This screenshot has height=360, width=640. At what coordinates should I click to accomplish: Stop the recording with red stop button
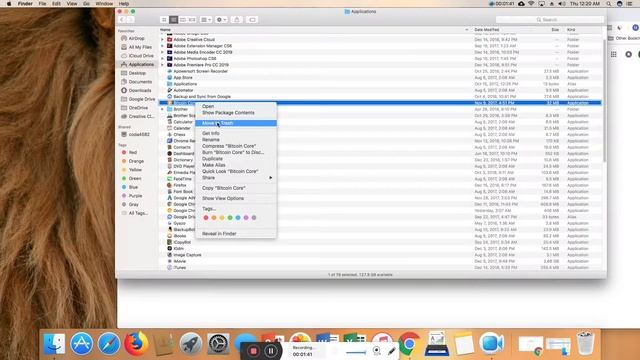tap(253, 351)
